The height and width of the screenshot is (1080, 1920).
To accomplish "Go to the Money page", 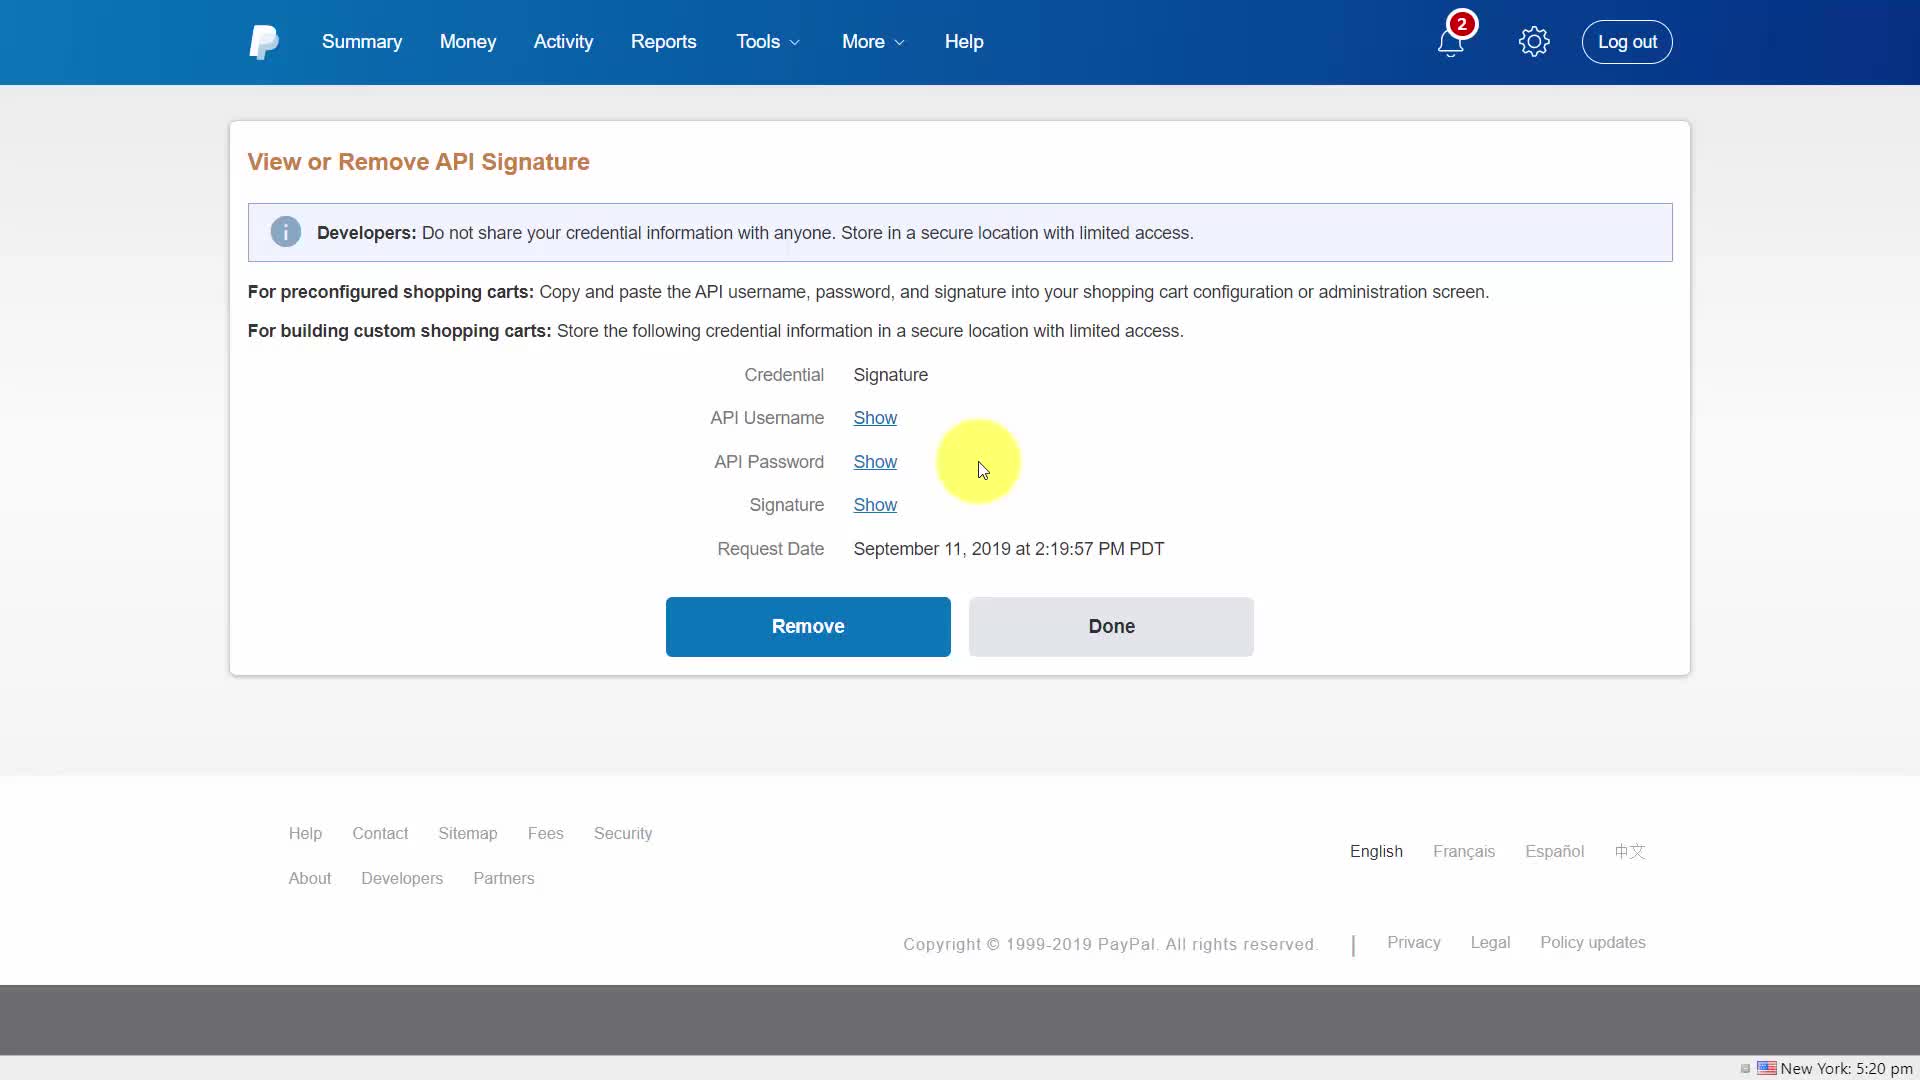I will pyautogui.click(x=468, y=42).
